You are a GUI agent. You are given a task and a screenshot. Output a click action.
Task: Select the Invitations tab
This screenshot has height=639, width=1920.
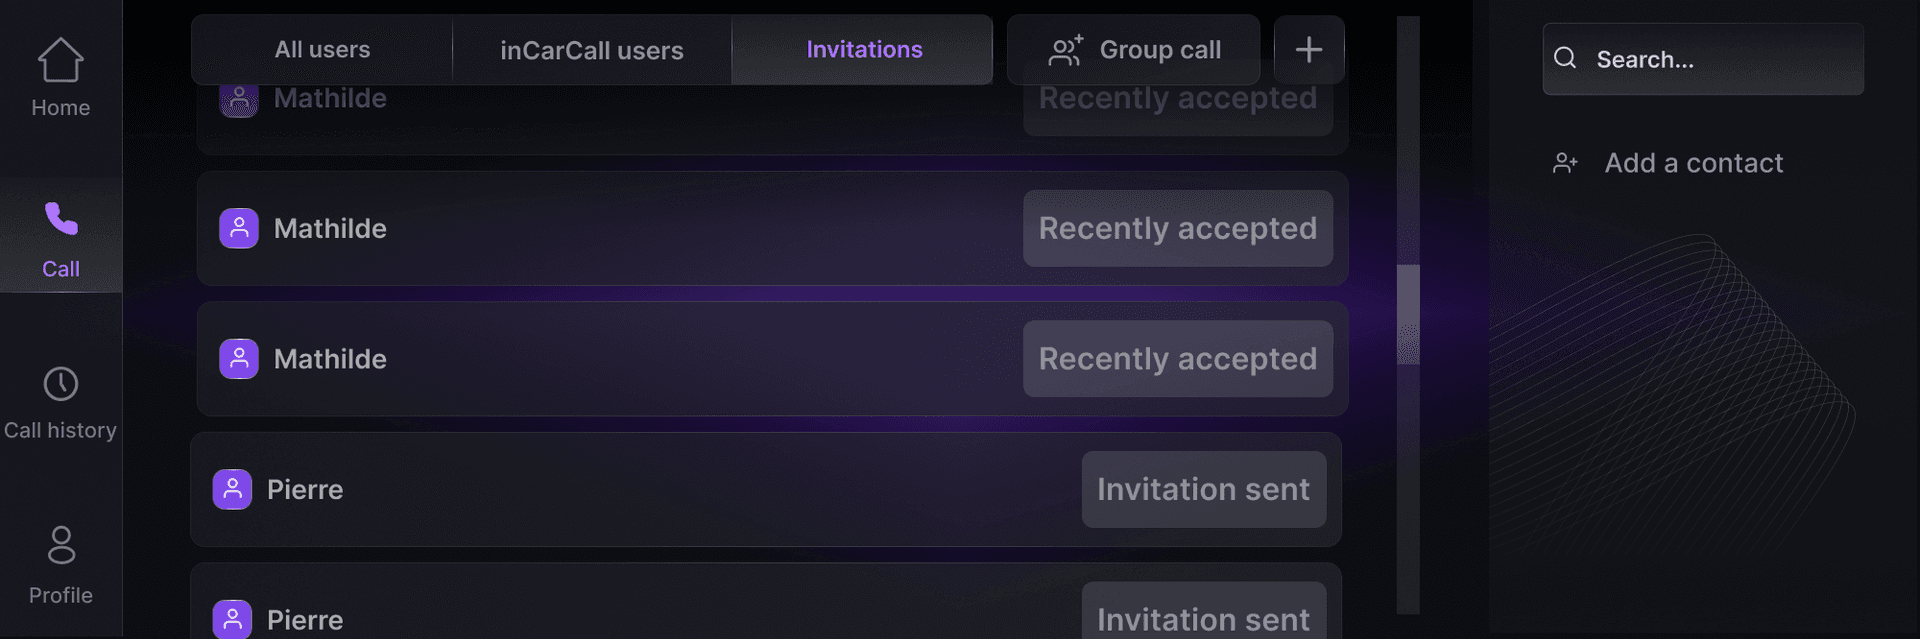[x=864, y=50]
